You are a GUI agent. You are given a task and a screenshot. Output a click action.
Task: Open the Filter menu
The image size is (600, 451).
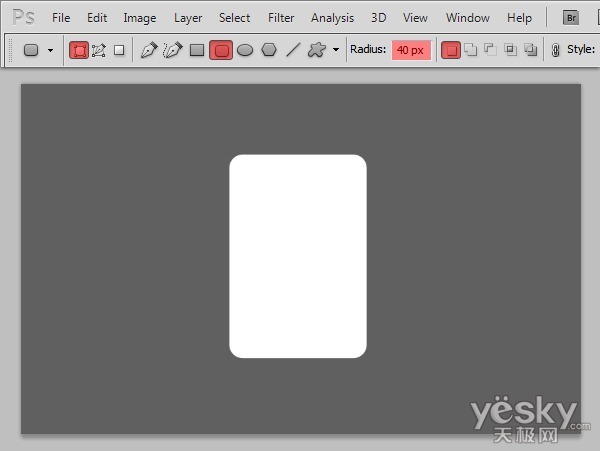tap(281, 18)
